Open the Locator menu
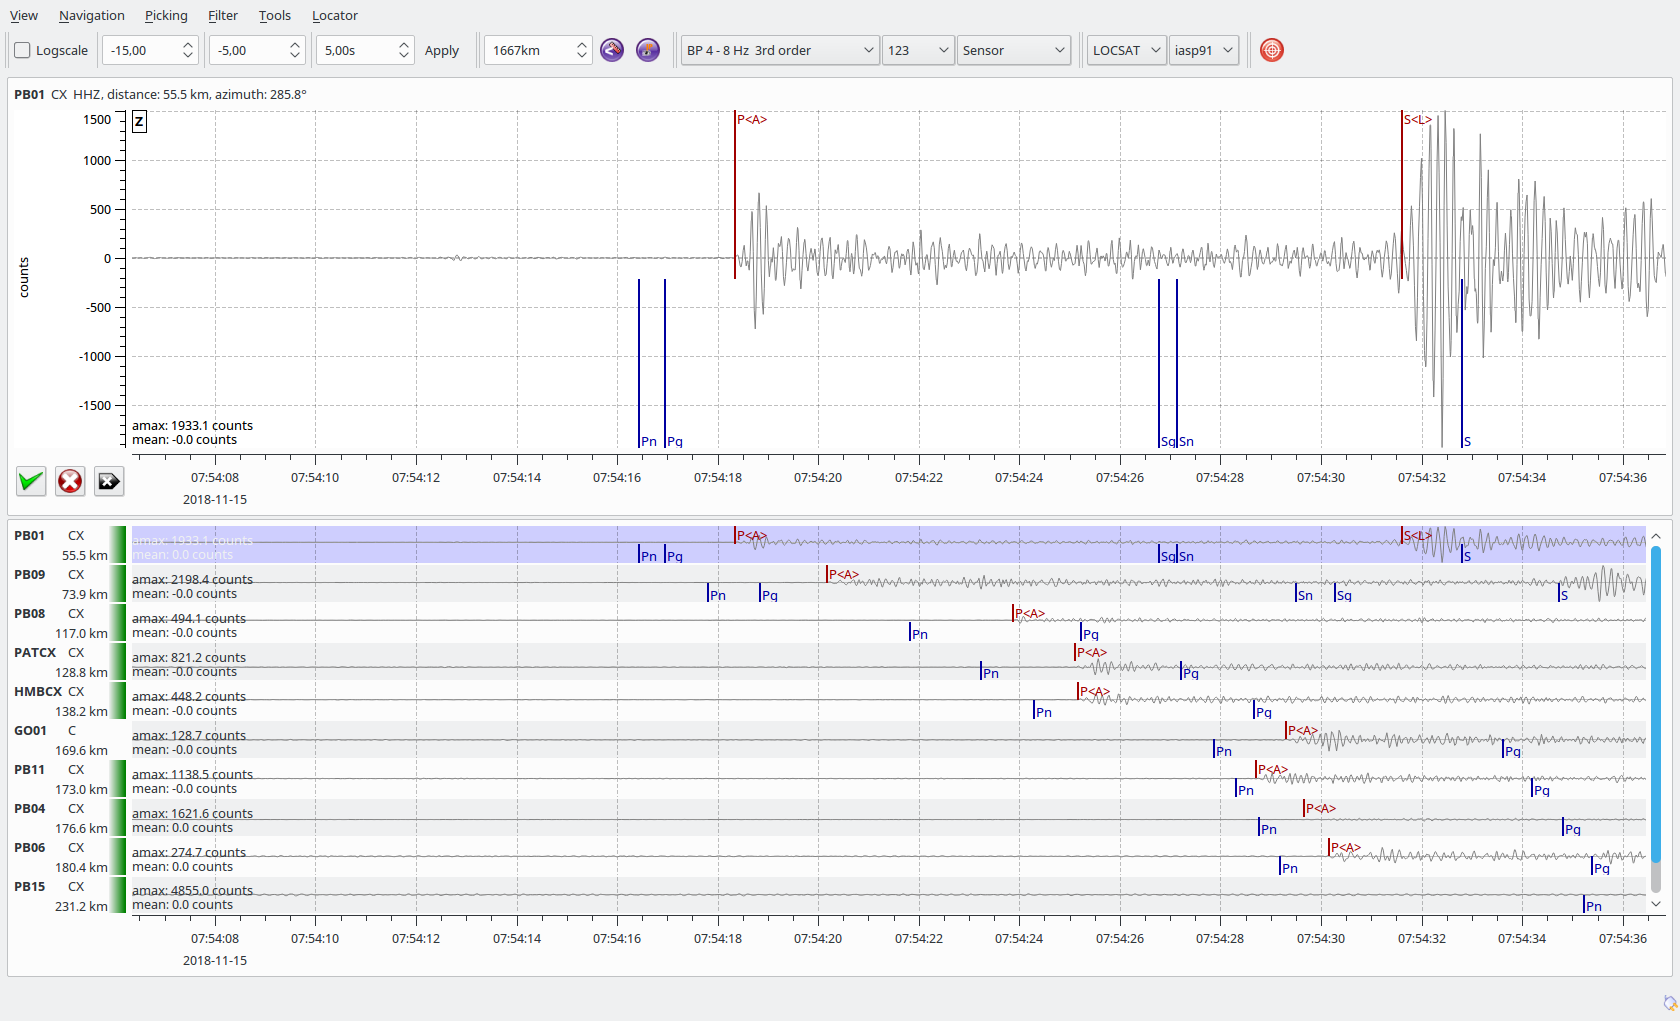 point(335,15)
